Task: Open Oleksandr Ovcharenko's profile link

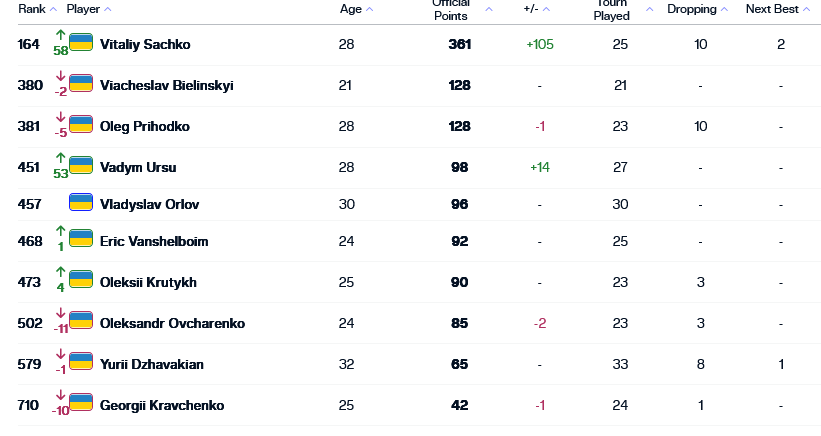Action: coord(172,323)
